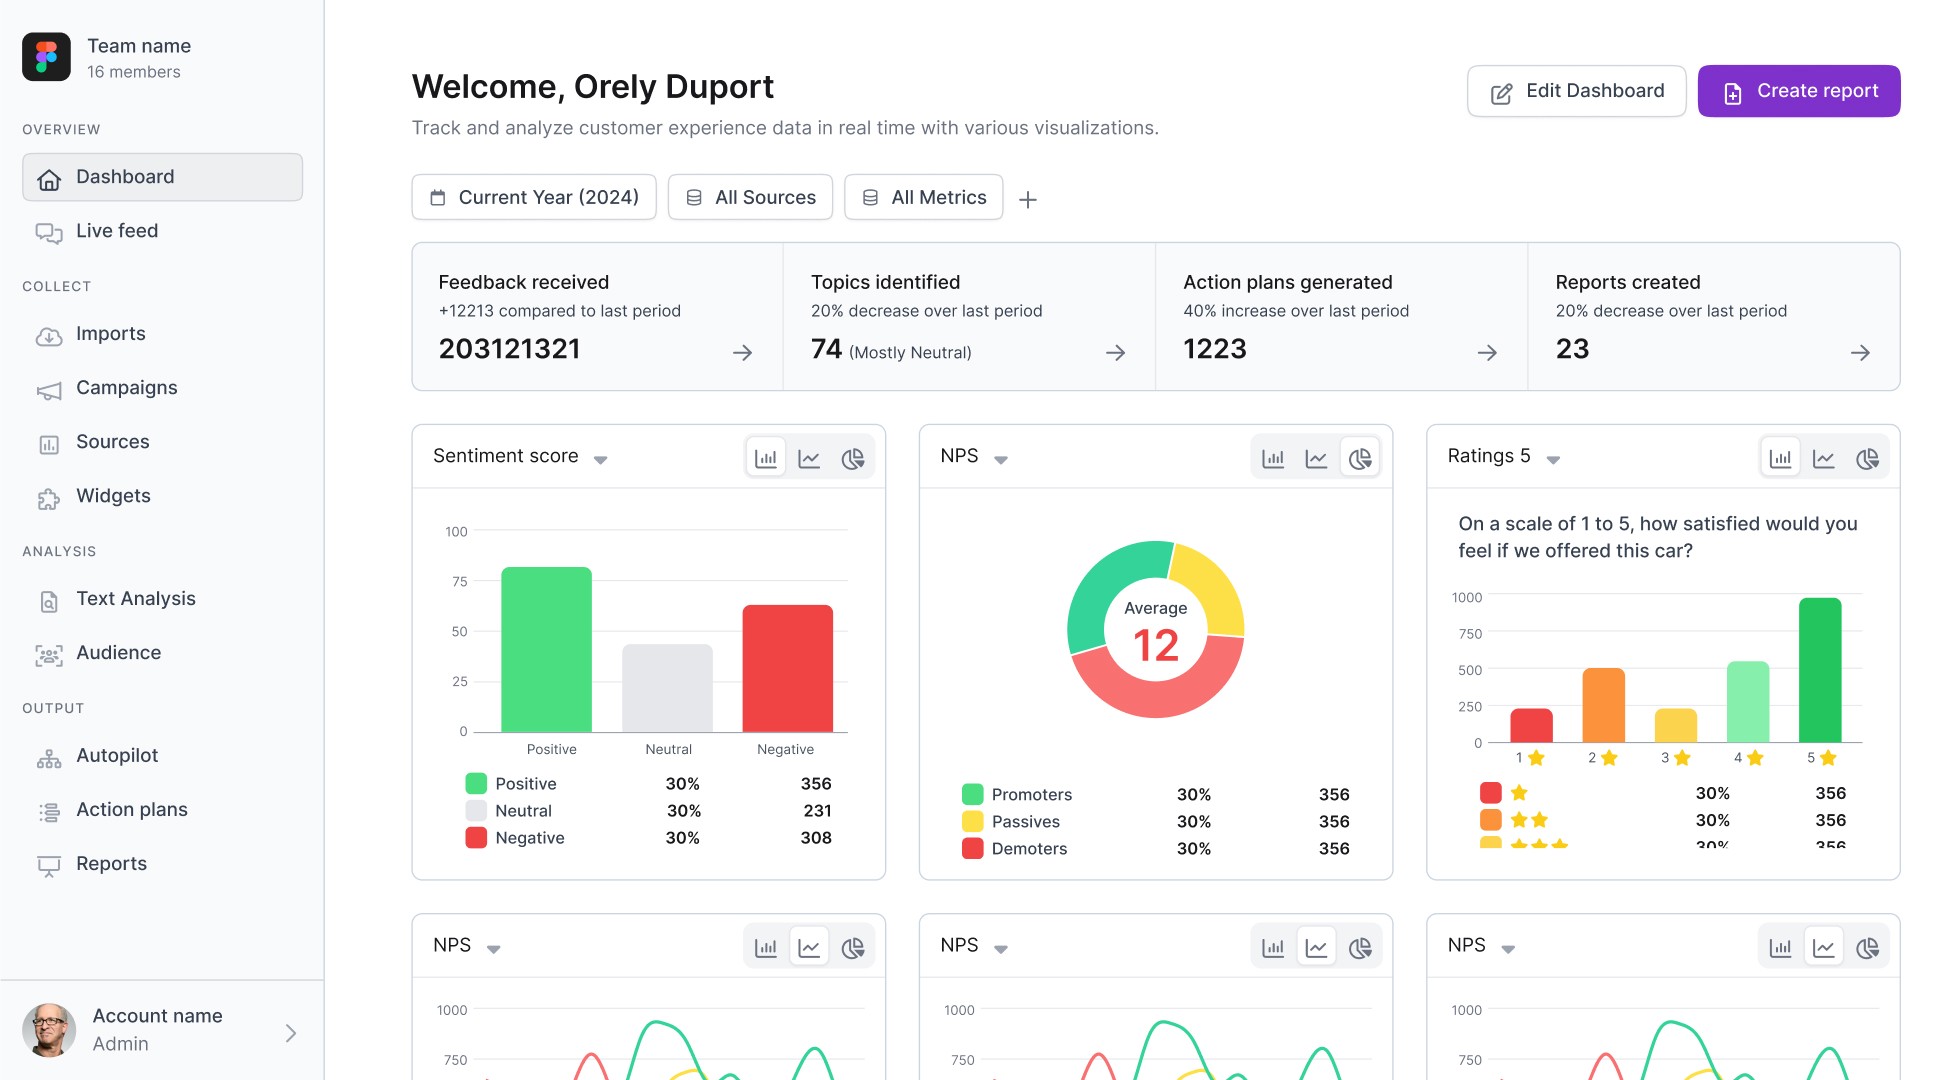1937x1080 pixels.
Task: Click the plus icon to add filter
Action: click(x=1027, y=200)
